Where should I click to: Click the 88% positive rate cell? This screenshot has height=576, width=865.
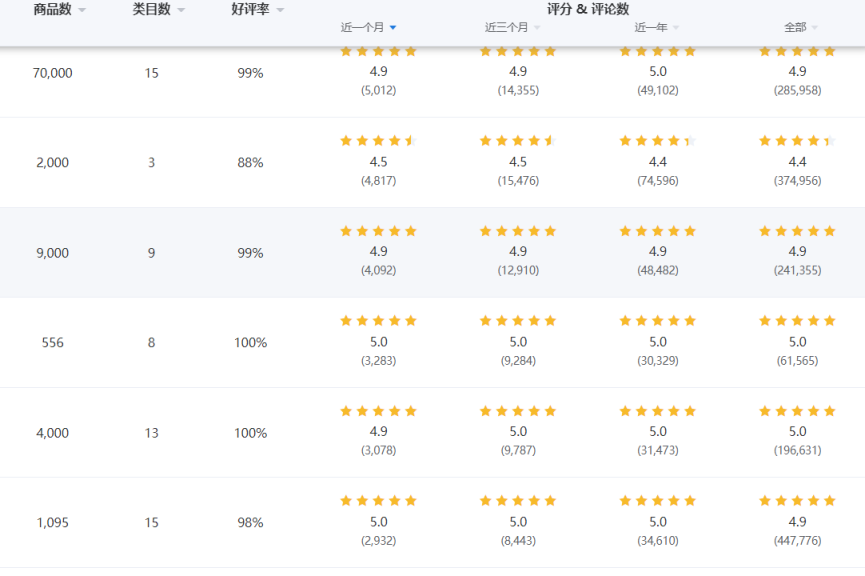click(x=251, y=162)
